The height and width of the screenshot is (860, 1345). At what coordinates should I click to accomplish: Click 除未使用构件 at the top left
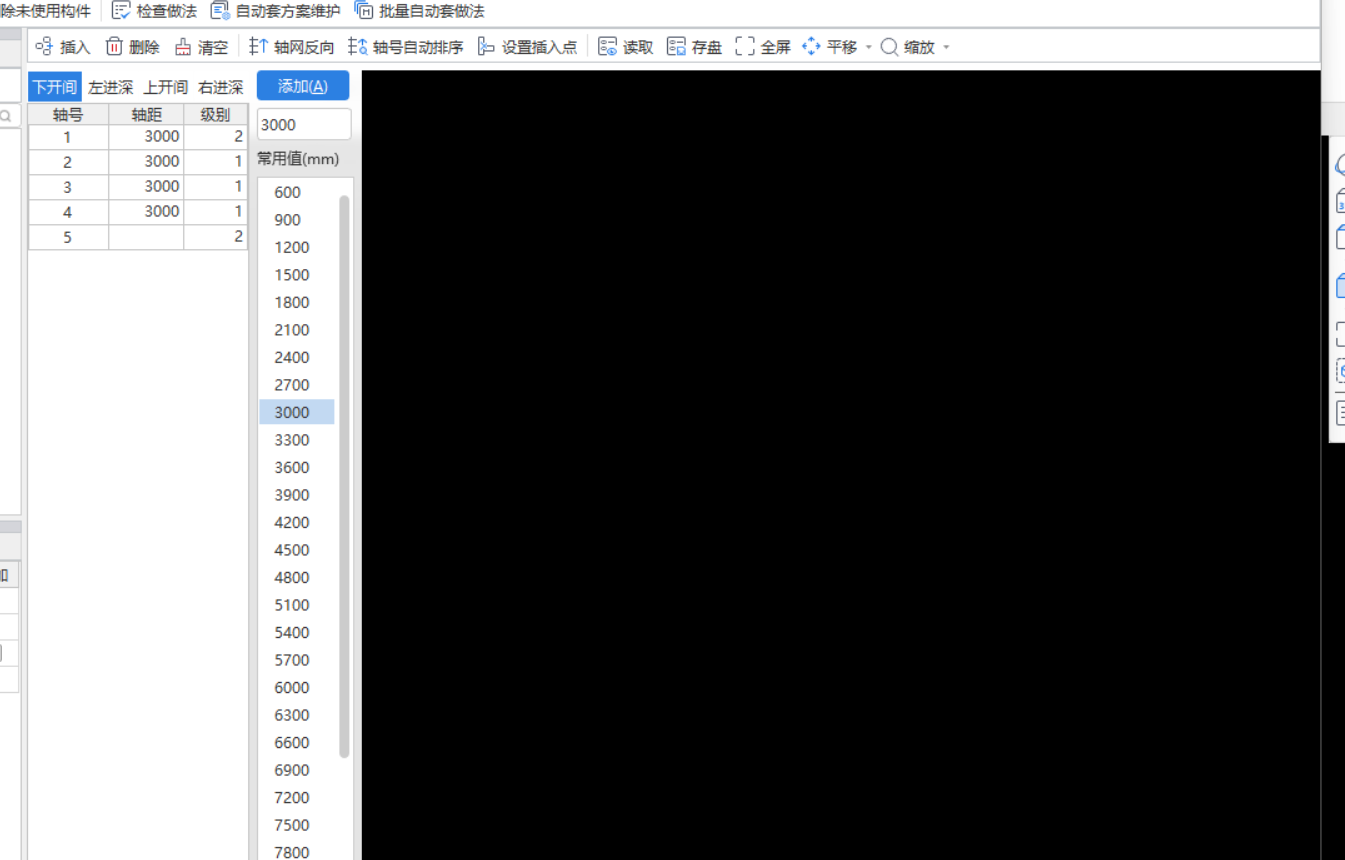(45, 11)
